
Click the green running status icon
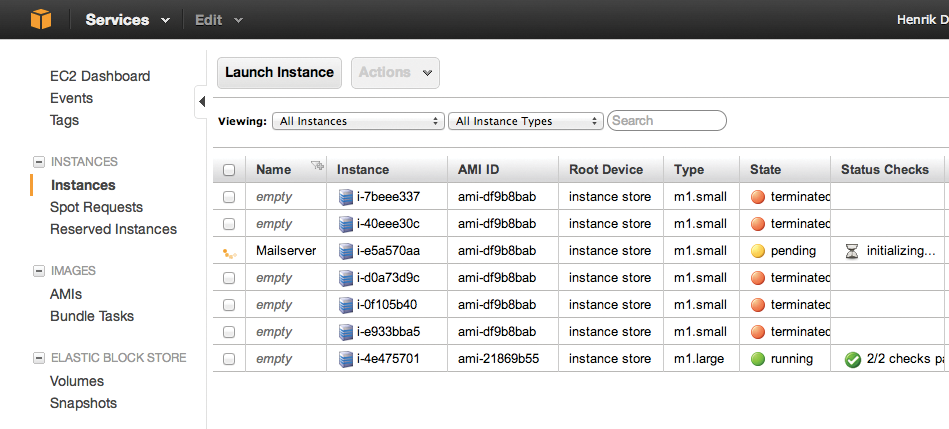pyautogui.click(x=757, y=359)
